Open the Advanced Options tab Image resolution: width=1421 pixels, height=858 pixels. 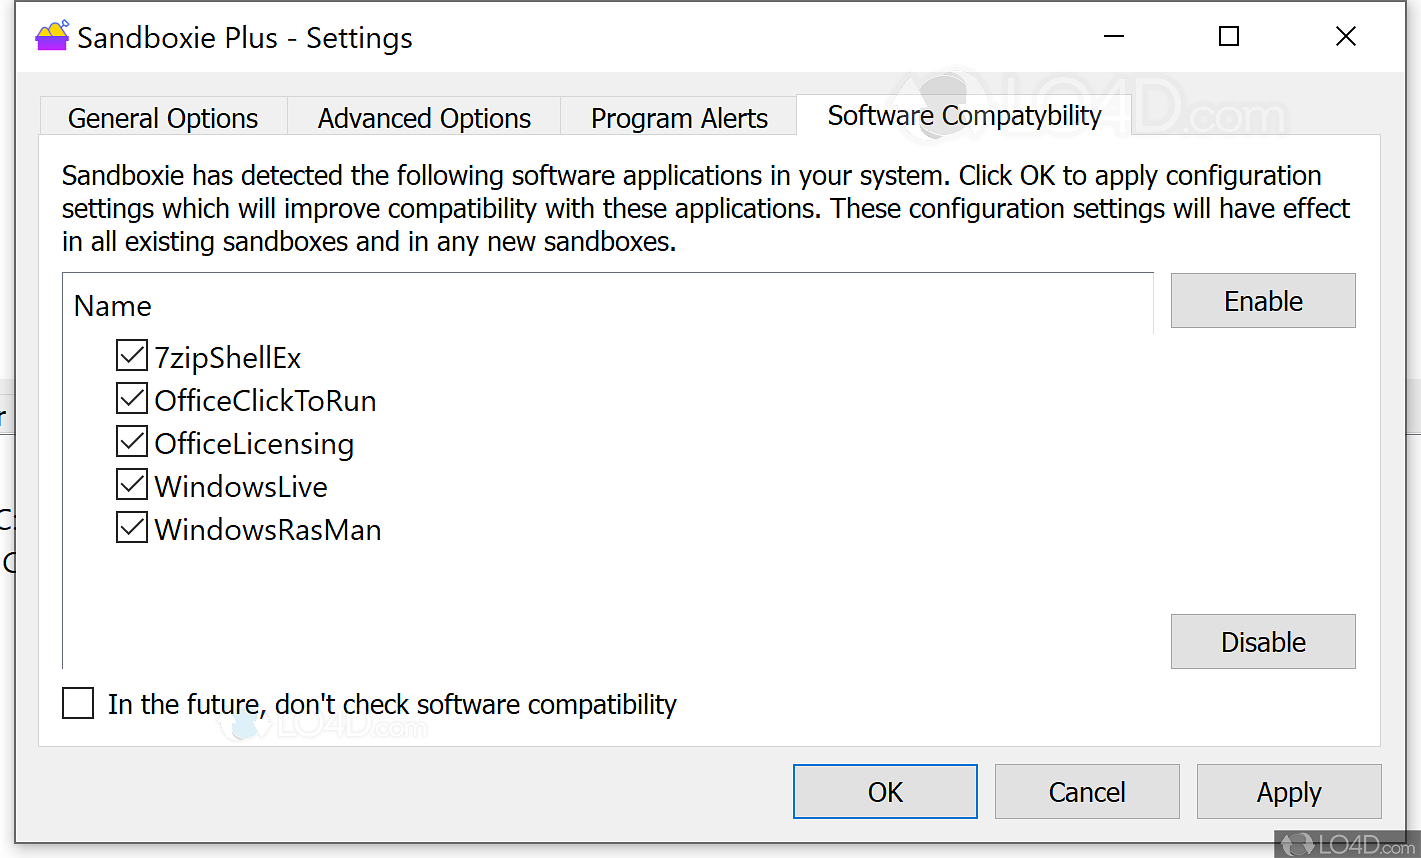tap(424, 118)
